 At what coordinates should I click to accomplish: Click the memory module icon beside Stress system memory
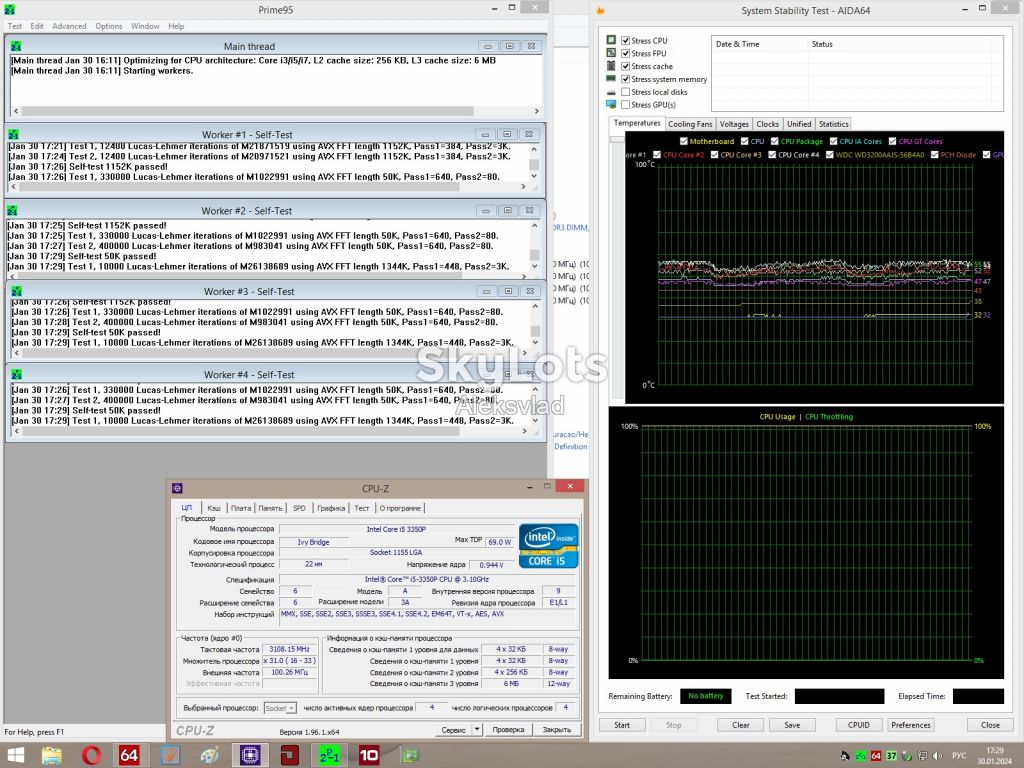pyautogui.click(x=611, y=79)
